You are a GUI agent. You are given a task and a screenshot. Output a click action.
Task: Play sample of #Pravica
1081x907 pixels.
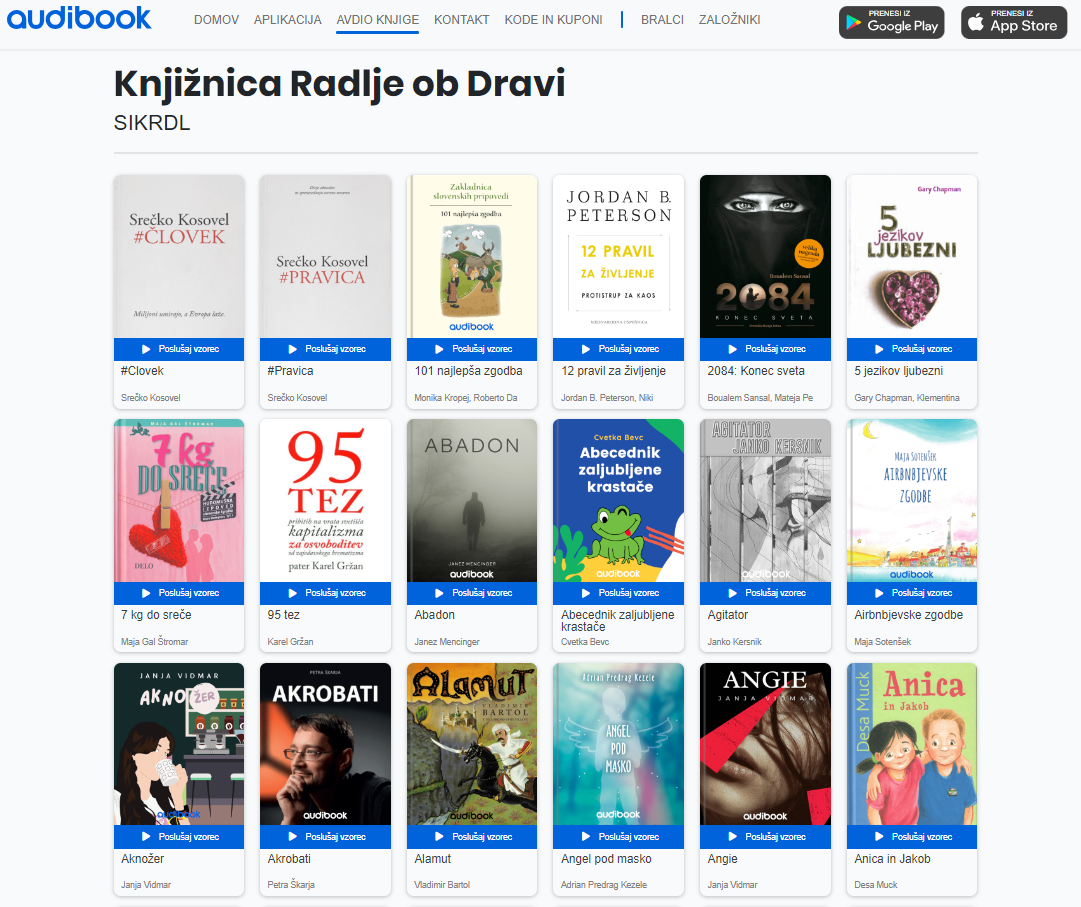click(x=325, y=349)
